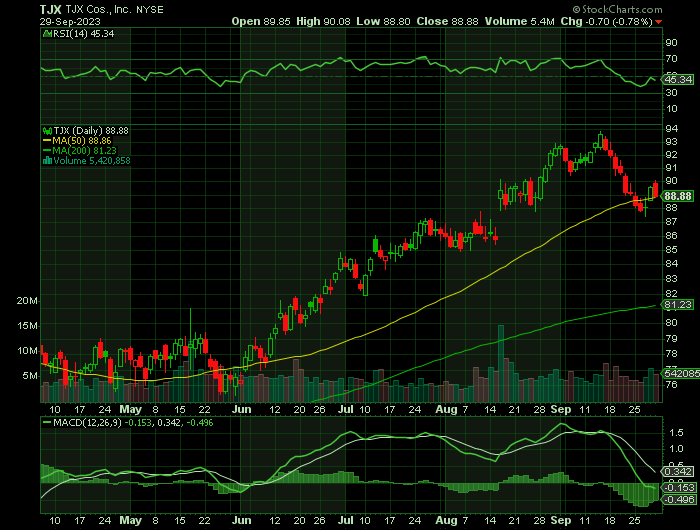Click the 'Sep' label under the MACD panel
The width and height of the screenshot is (700, 530).
point(560,521)
